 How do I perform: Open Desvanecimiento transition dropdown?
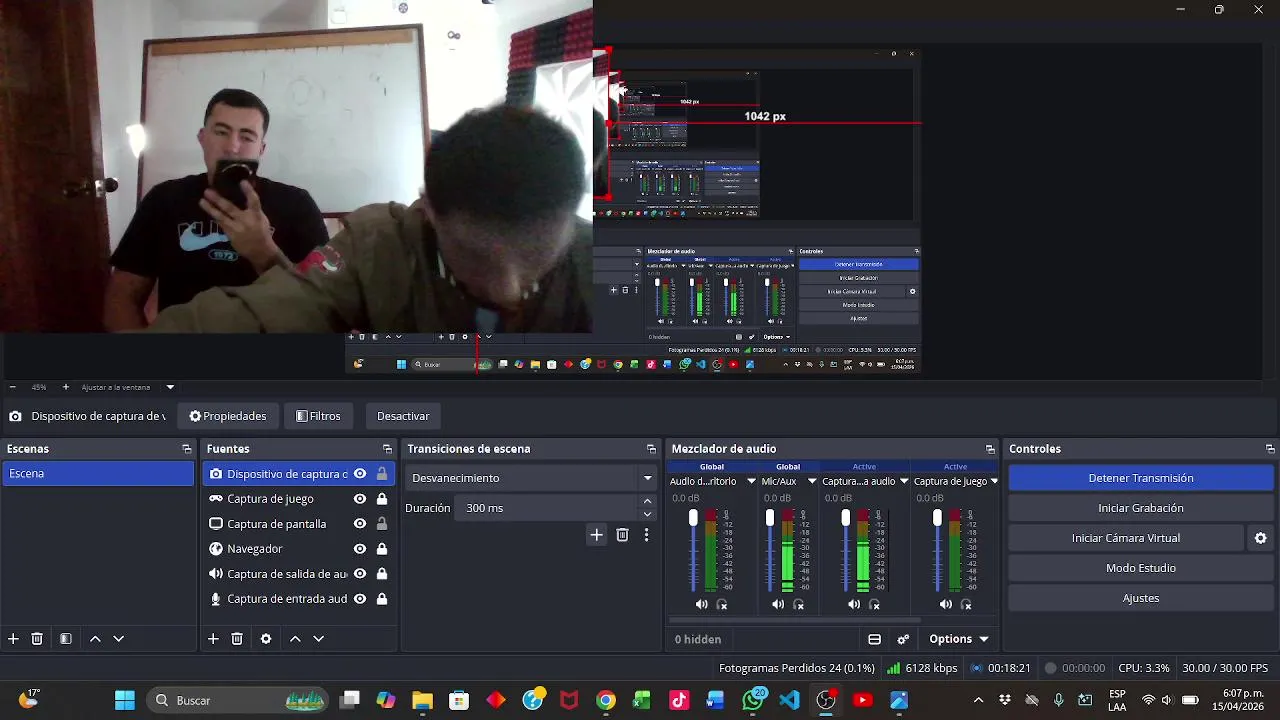[x=647, y=478]
